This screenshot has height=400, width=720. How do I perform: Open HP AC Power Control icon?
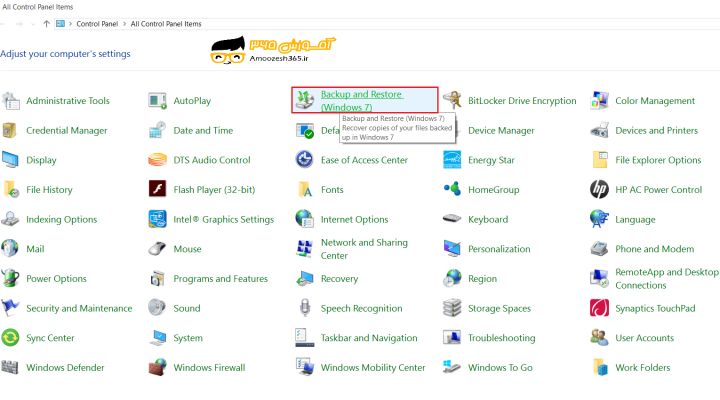[599, 189]
